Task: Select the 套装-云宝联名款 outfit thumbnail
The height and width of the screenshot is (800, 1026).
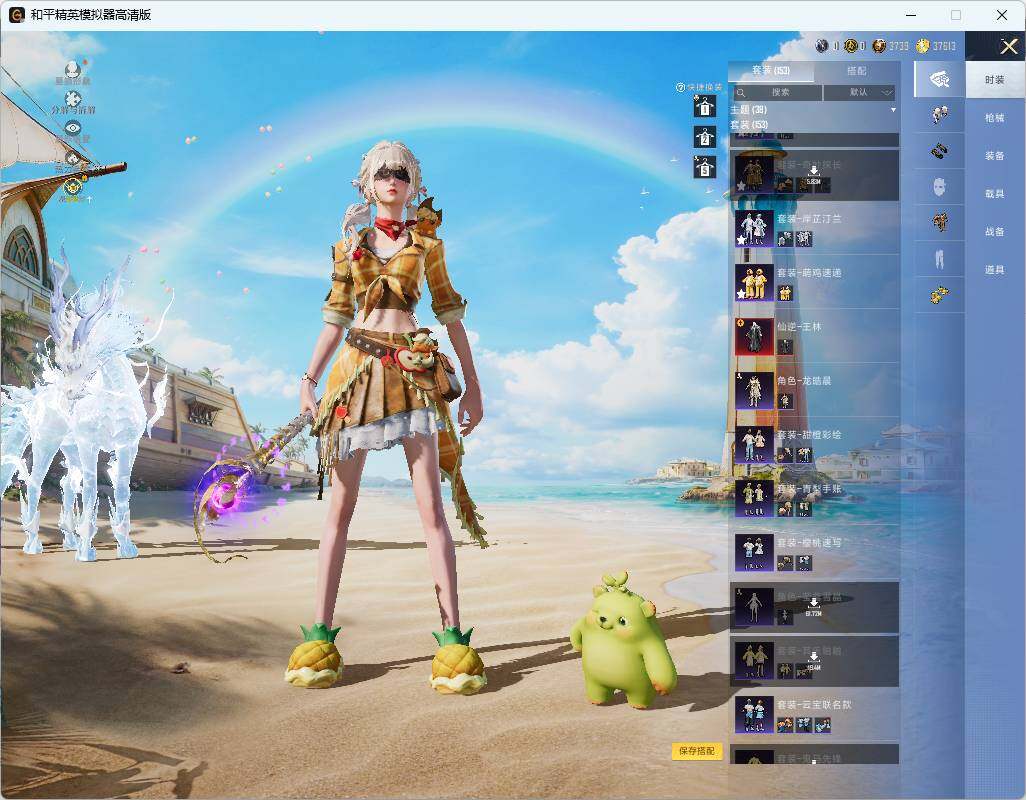Action: click(x=754, y=714)
